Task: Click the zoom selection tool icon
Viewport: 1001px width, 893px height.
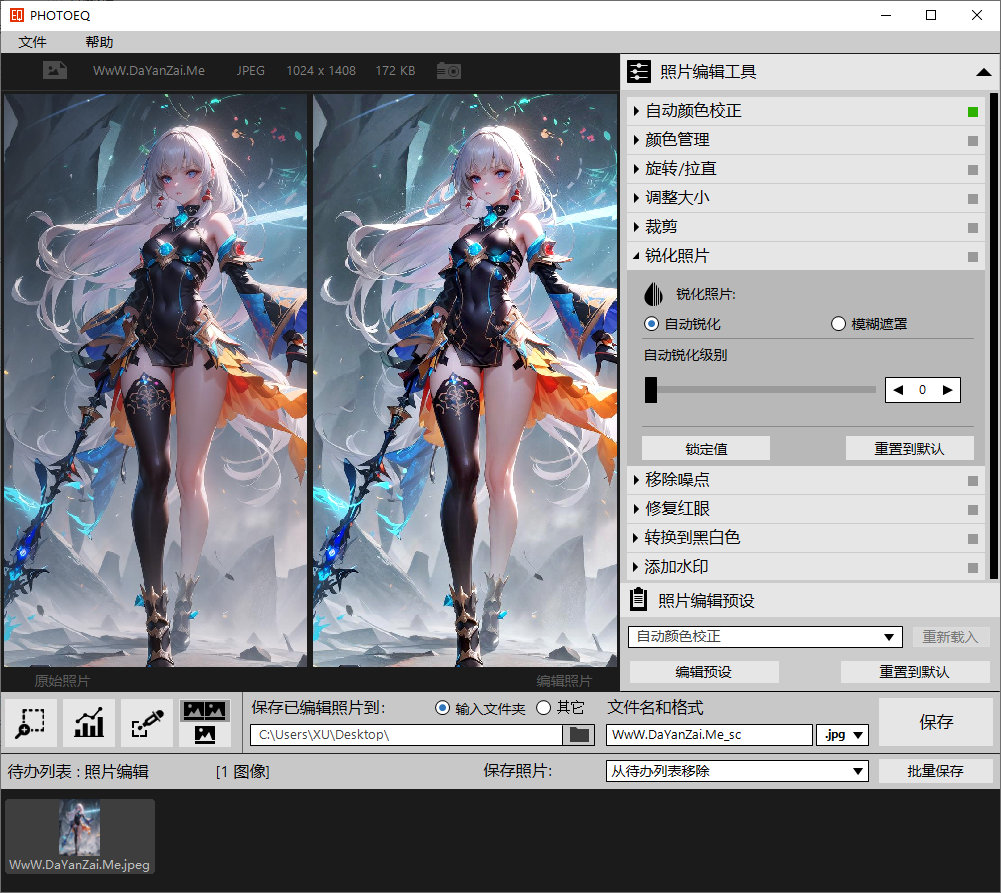Action: point(31,723)
